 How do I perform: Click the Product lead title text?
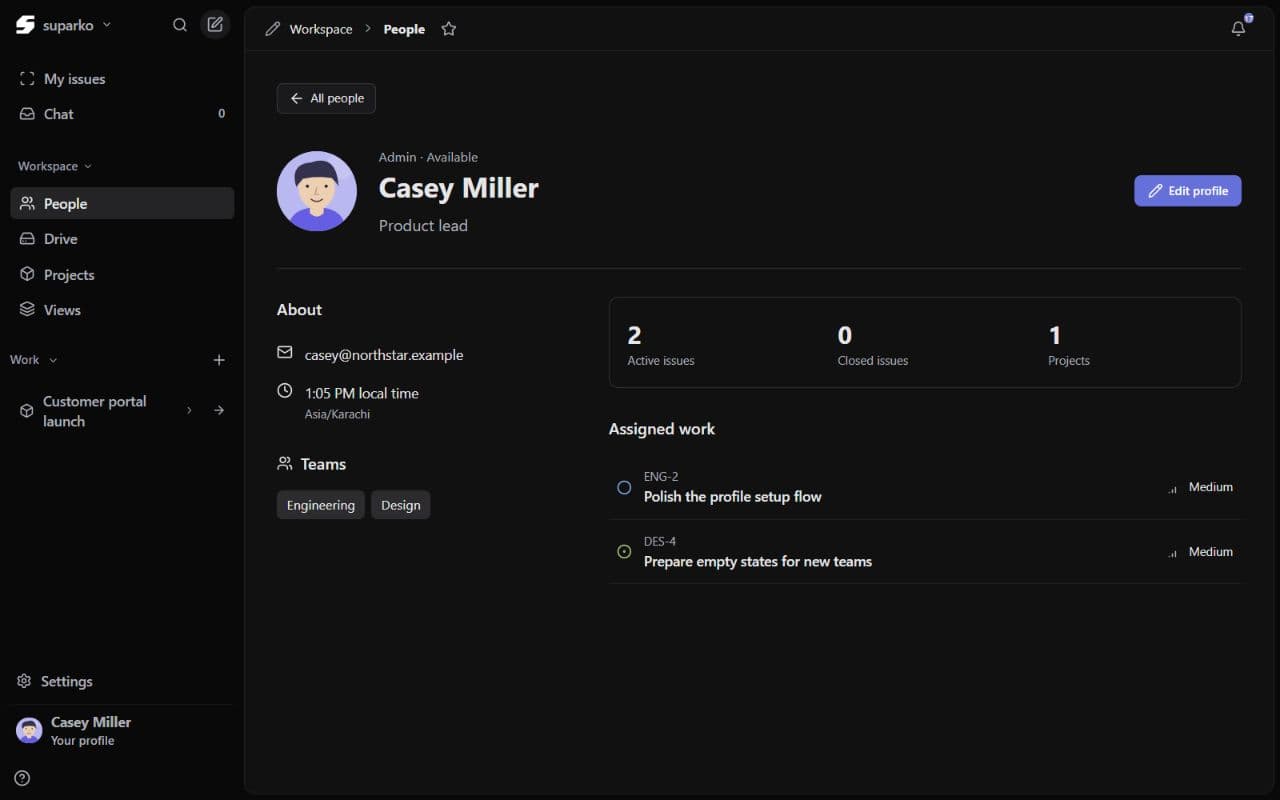tap(423, 226)
